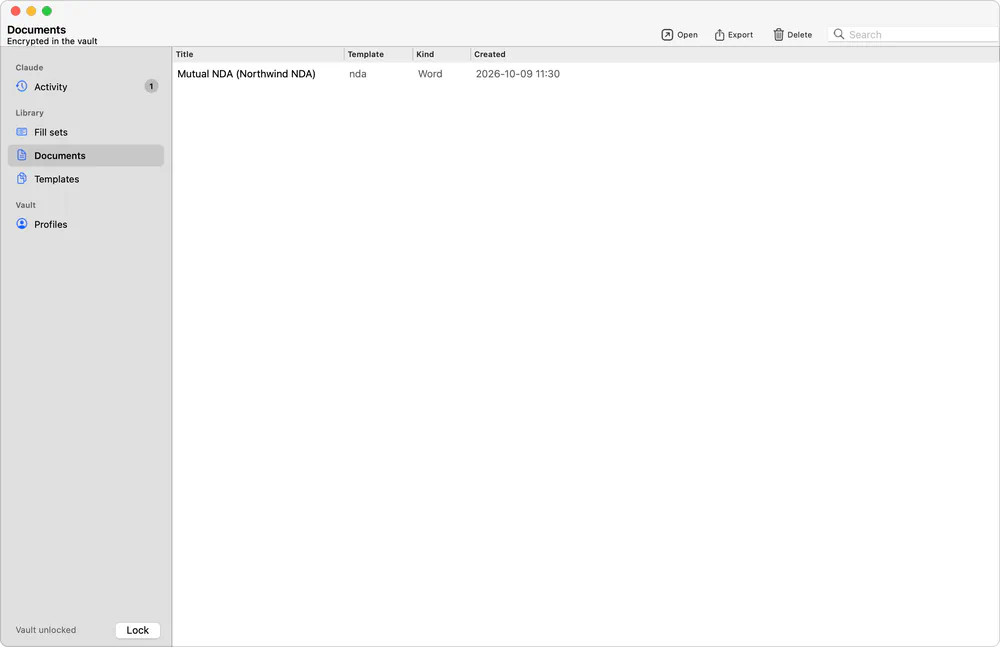Click the Vault unlocked status text
Screen dimensions: 1000x647
coord(46,630)
